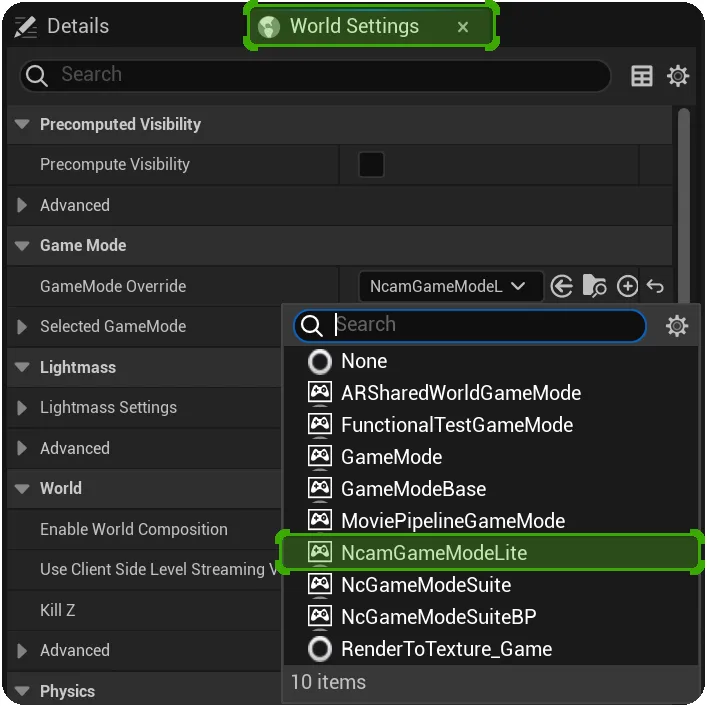Expand Advanced under Lightmass
The image size is (707, 707).
(22, 448)
